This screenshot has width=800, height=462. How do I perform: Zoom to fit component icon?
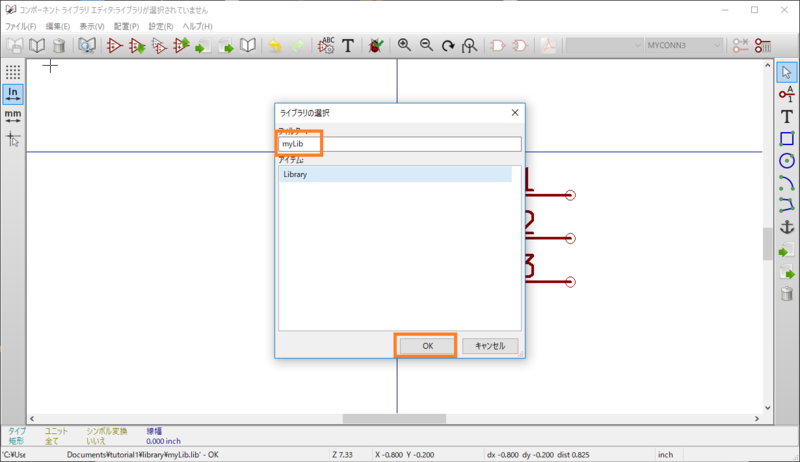[469, 46]
